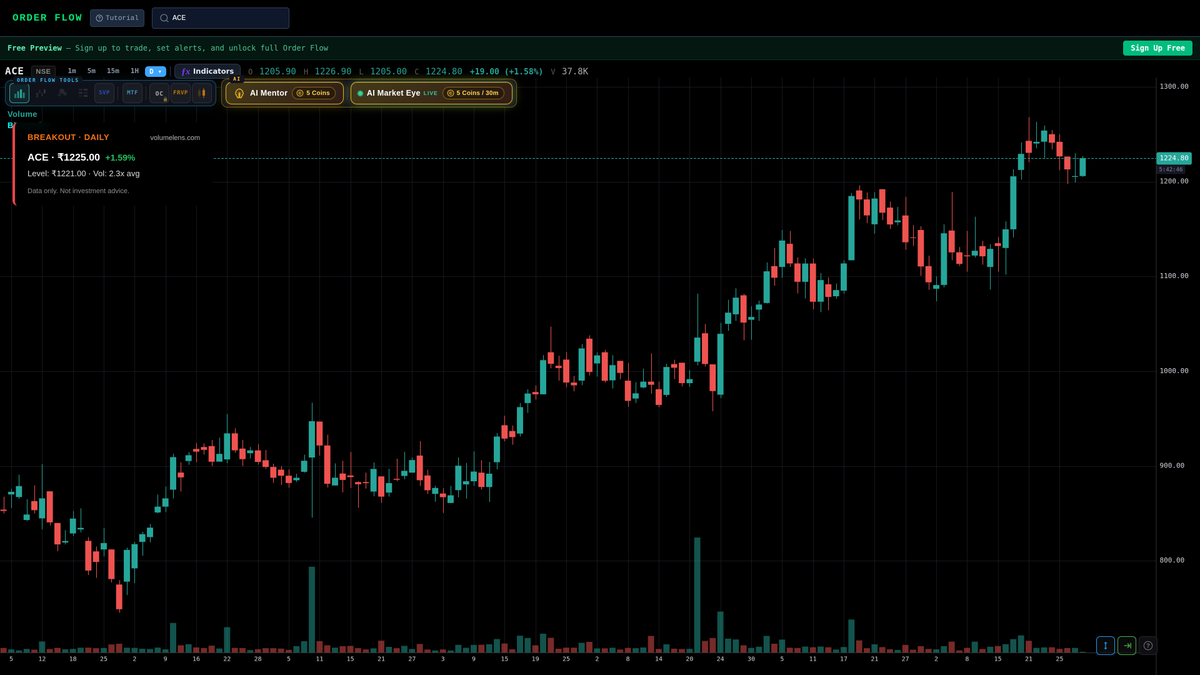Image resolution: width=1200 pixels, height=675 pixels.
Task: Switch to 15m timeframe
Action: coord(113,71)
